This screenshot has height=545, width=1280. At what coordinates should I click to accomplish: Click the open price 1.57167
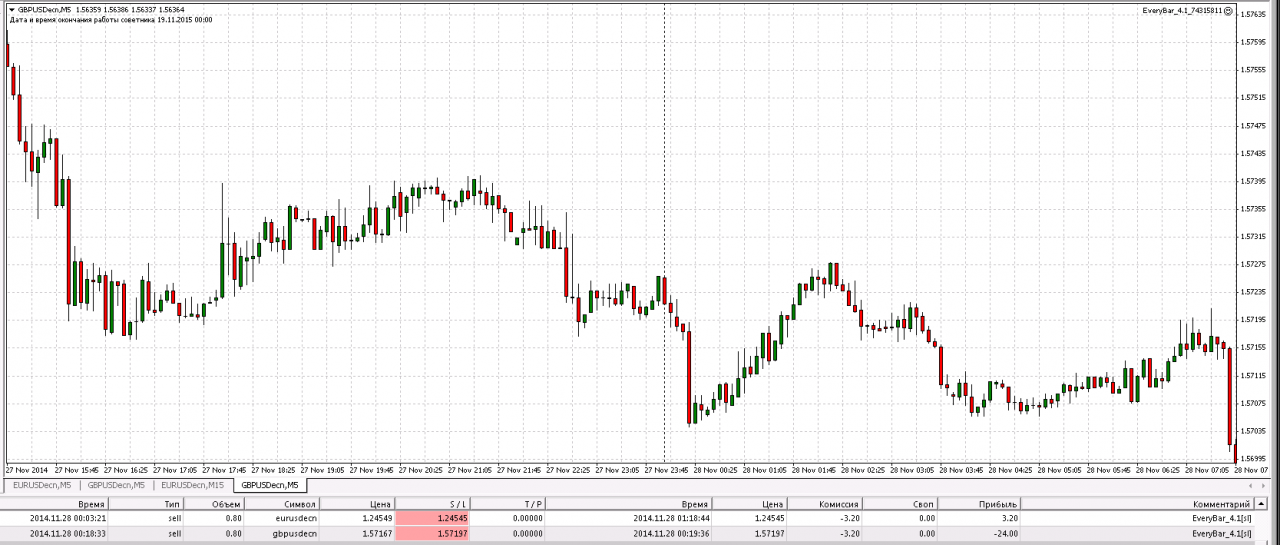376,533
